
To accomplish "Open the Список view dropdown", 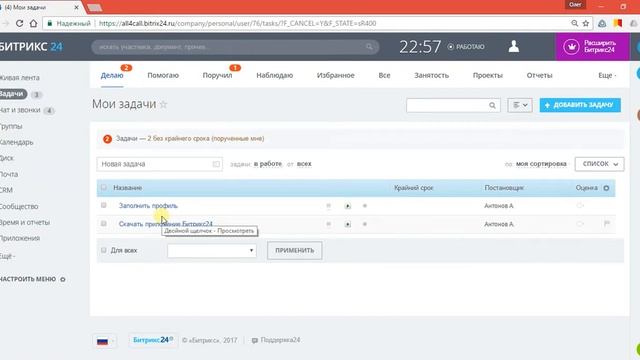I will pos(599,164).
